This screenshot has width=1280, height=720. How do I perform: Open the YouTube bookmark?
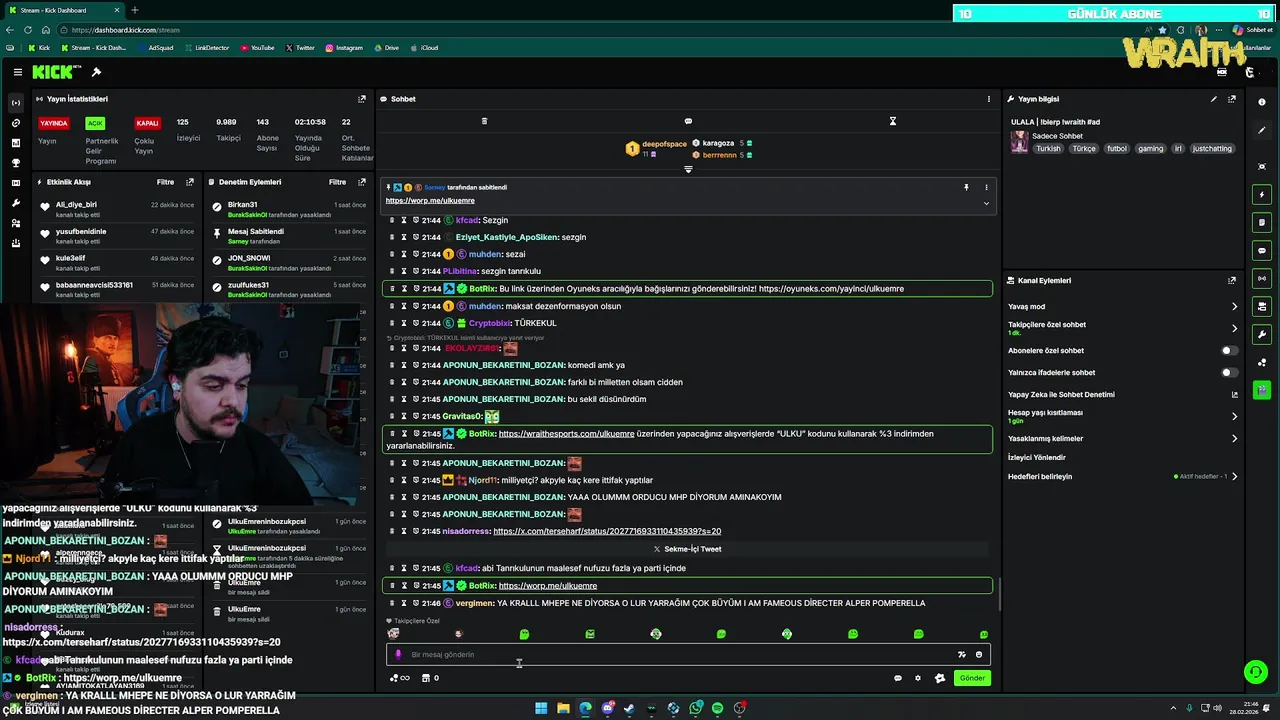tap(256, 48)
